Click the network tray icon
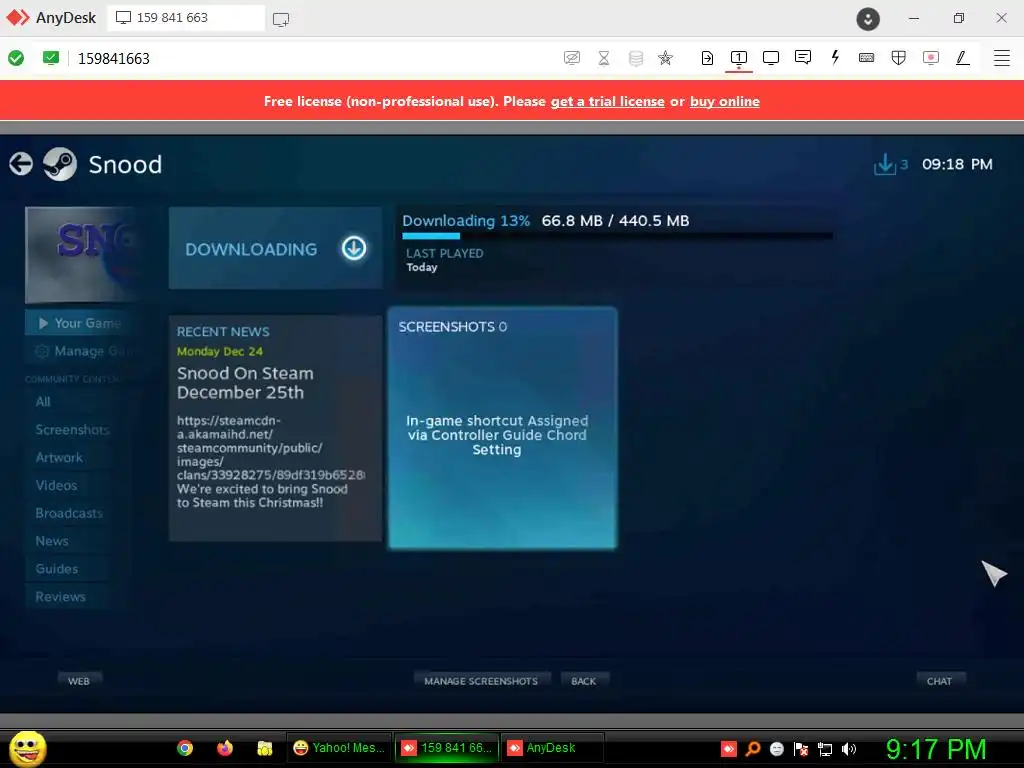 (825, 748)
